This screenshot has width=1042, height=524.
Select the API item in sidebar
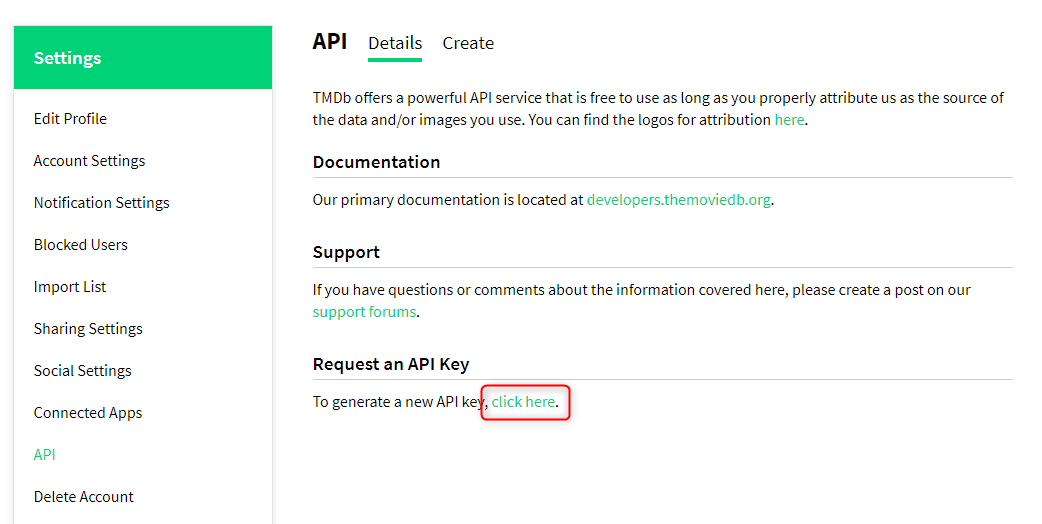[x=45, y=455]
